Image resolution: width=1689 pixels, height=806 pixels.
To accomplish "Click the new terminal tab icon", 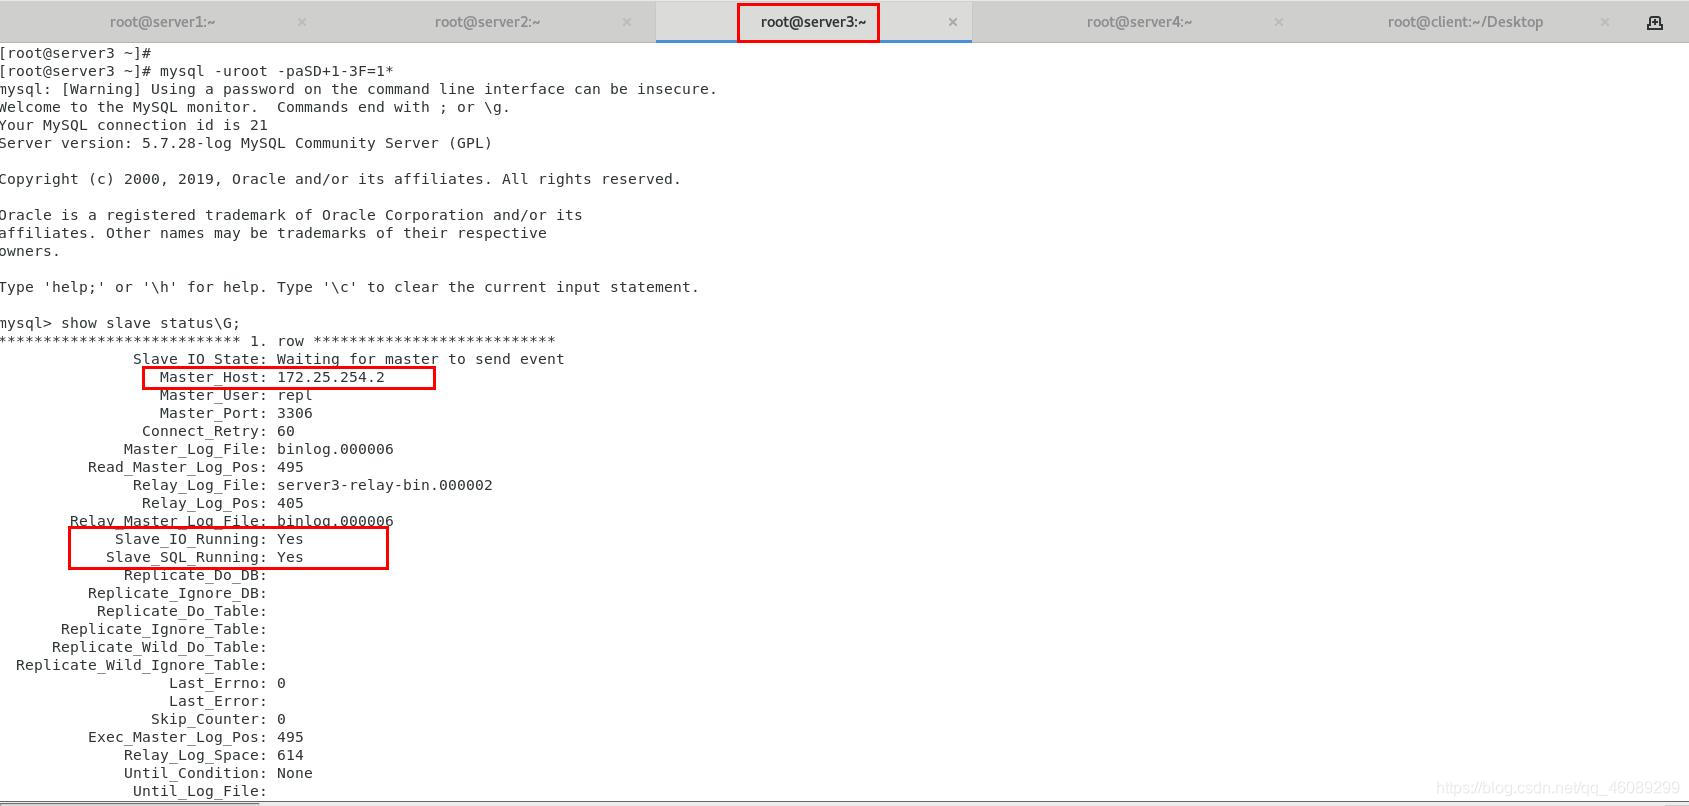I will [x=1655, y=22].
